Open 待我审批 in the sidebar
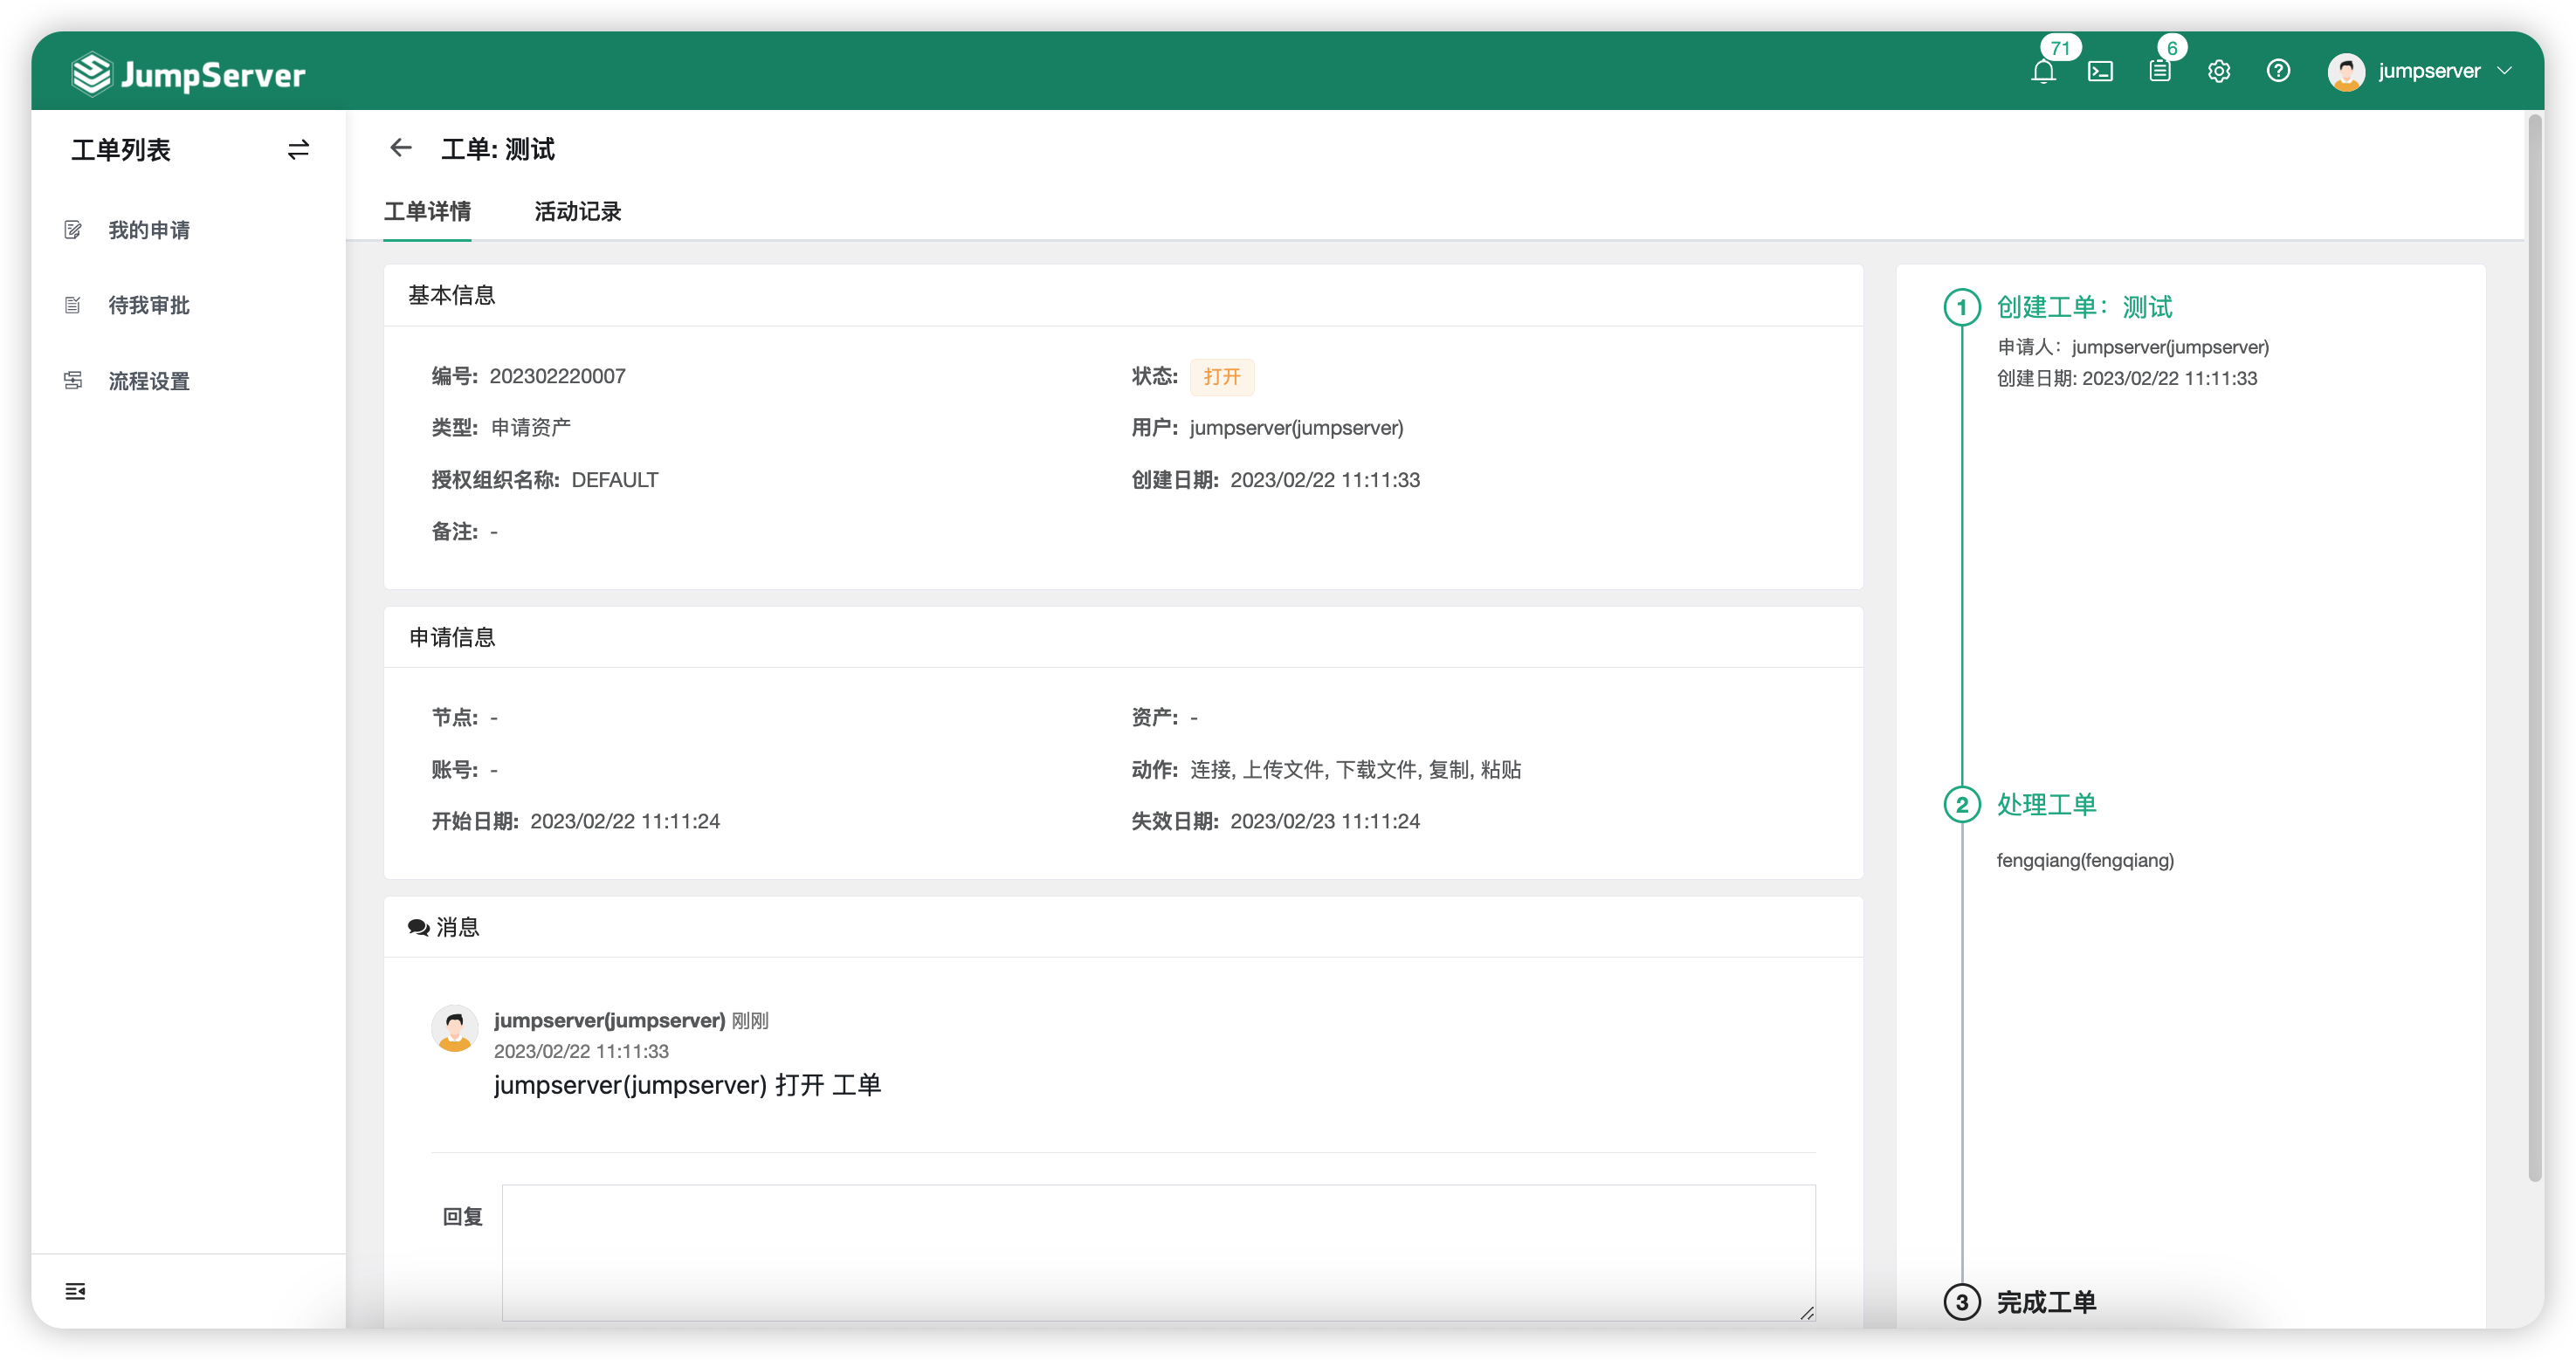The image size is (2576, 1360). tap(149, 305)
